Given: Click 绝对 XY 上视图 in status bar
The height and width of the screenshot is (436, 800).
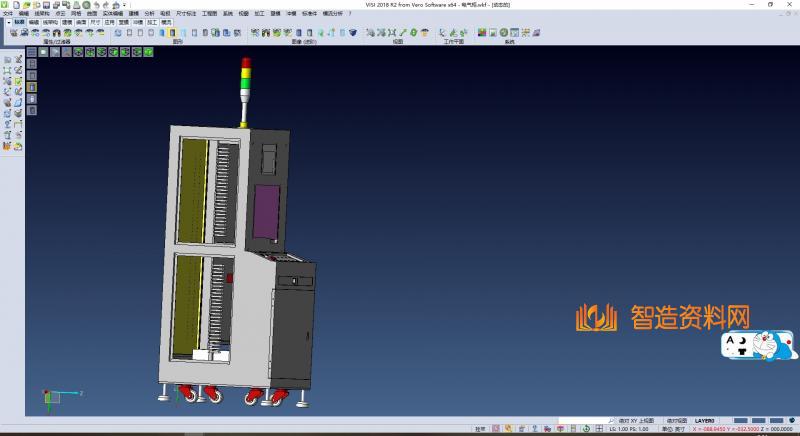Looking at the screenshot, I should point(638,421).
